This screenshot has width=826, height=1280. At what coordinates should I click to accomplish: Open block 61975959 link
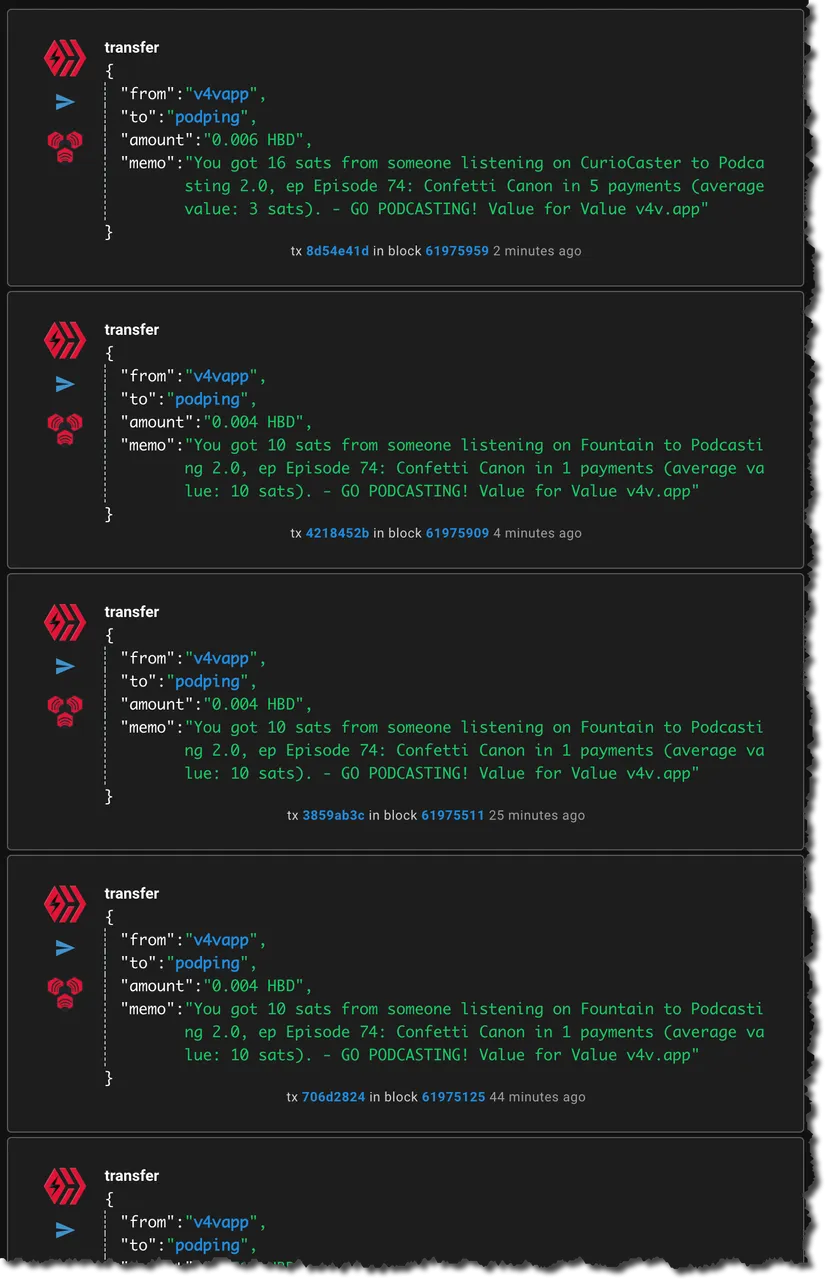tap(457, 251)
